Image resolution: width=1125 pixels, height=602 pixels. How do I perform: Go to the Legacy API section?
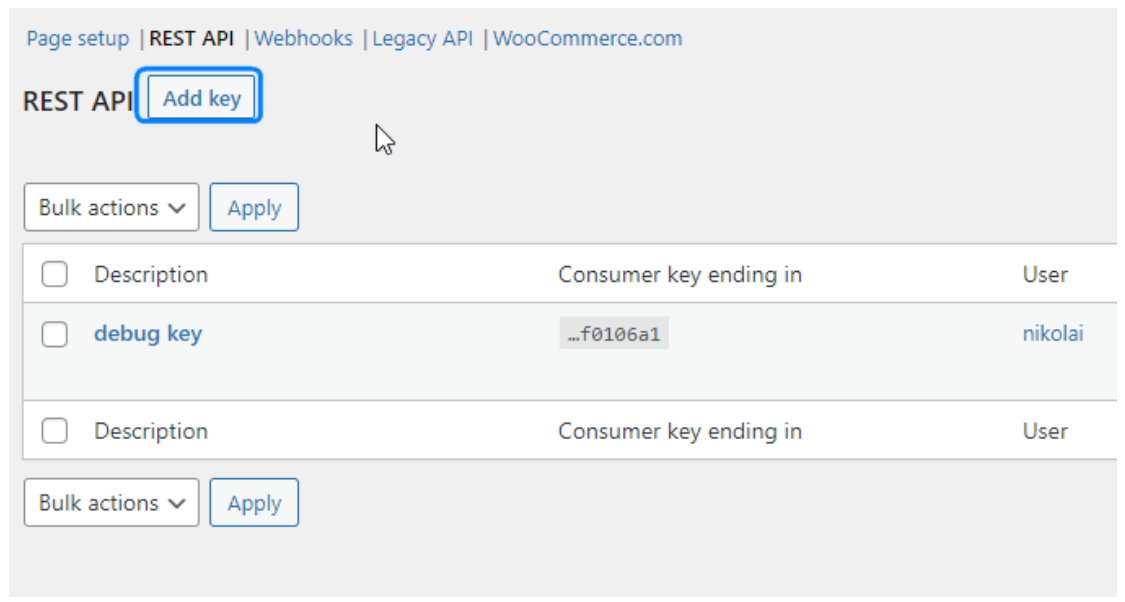pyautogui.click(x=422, y=39)
